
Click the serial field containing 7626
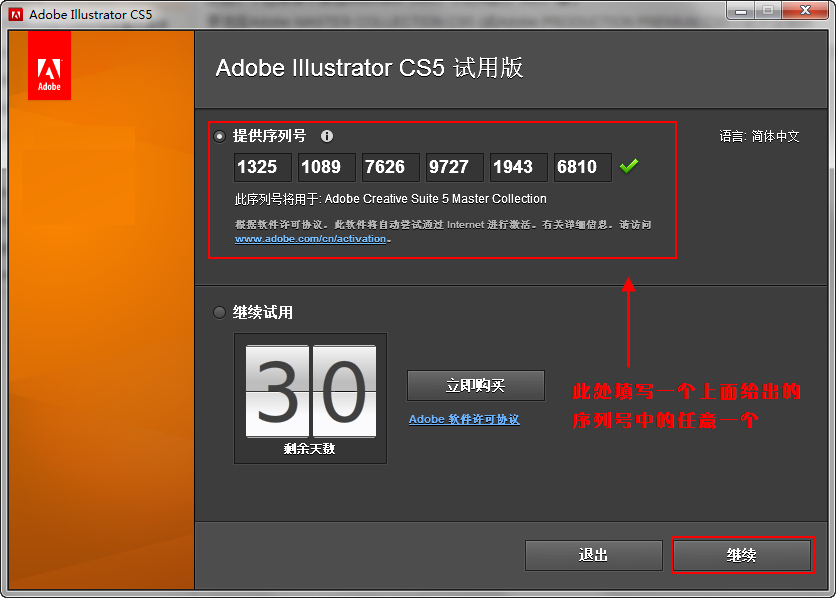coord(390,166)
